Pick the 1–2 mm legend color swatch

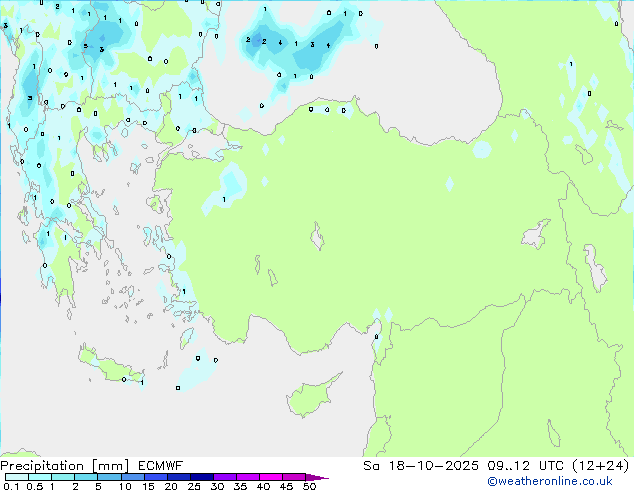[x=63, y=477]
